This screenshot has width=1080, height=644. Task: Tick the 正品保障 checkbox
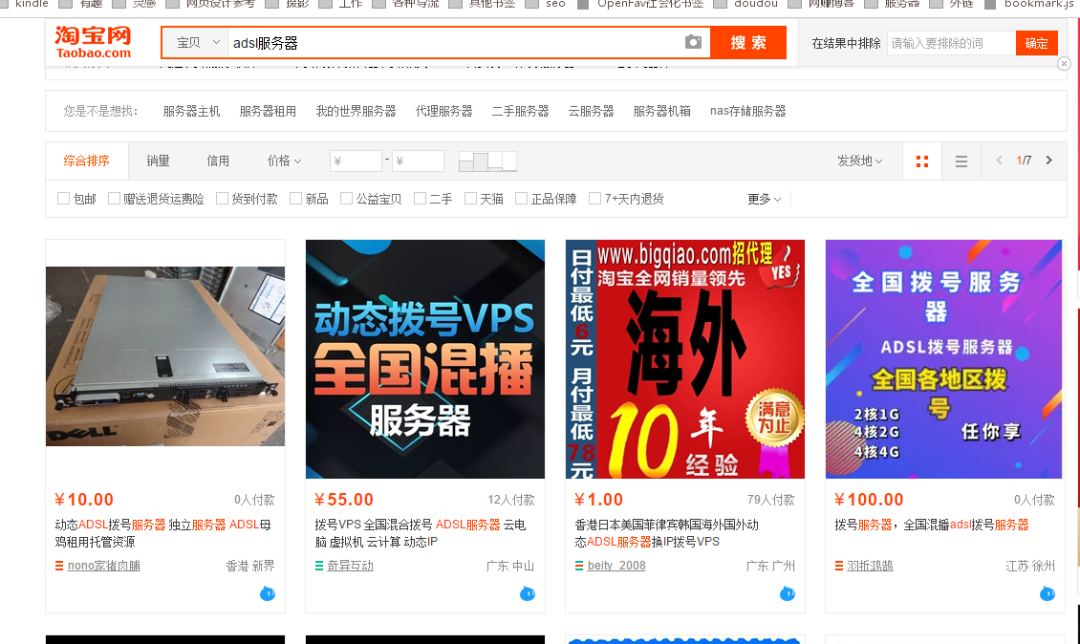[521, 198]
